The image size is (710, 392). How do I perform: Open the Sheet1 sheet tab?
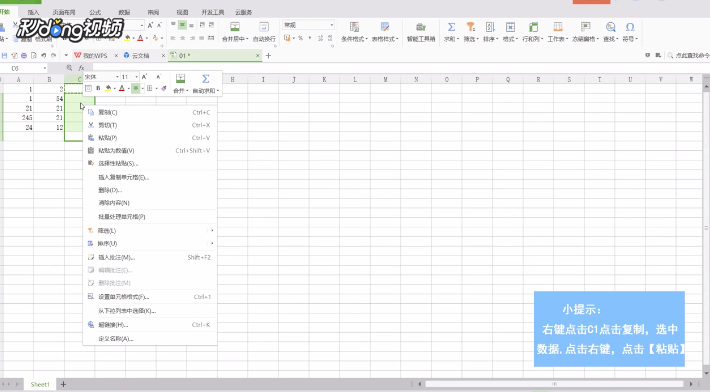pyautogui.click(x=40, y=384)
